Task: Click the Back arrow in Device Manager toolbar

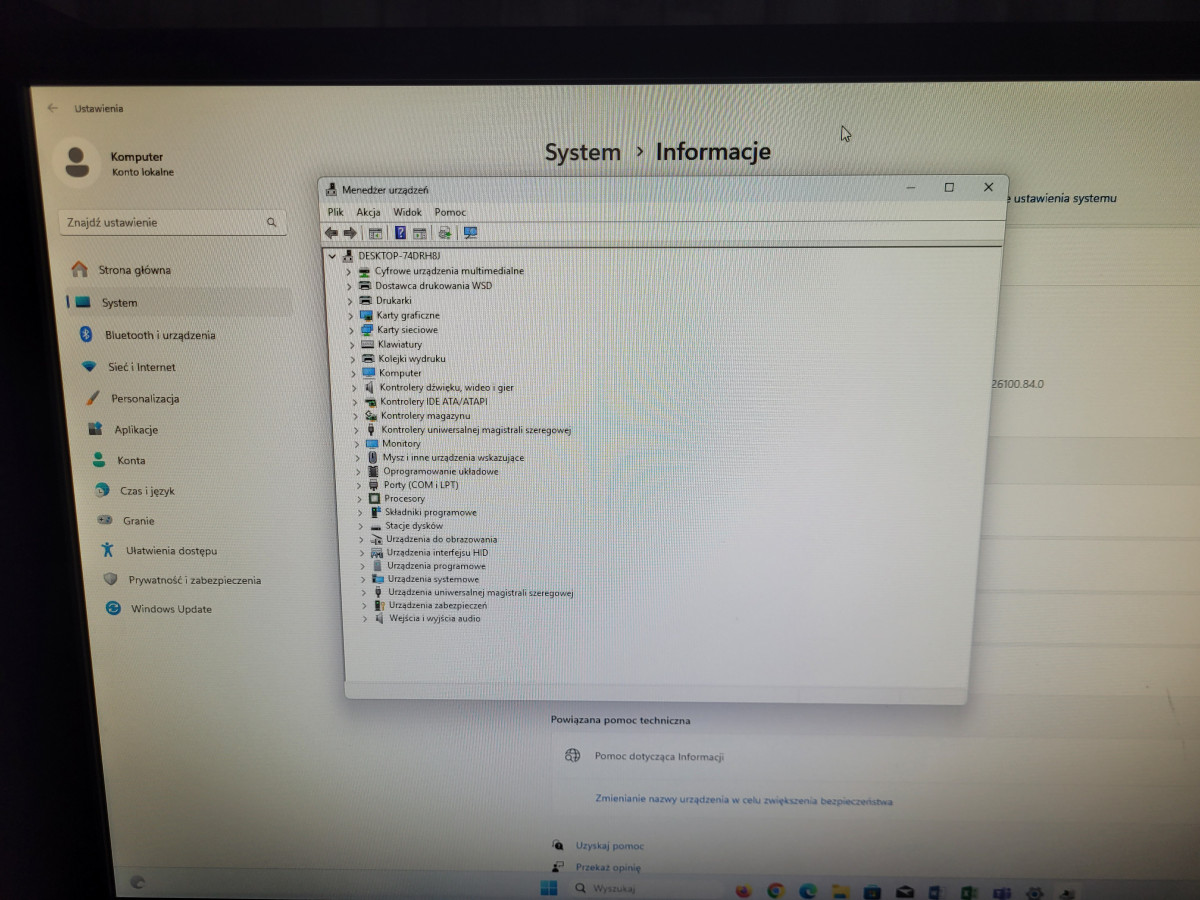Action: 331,233
